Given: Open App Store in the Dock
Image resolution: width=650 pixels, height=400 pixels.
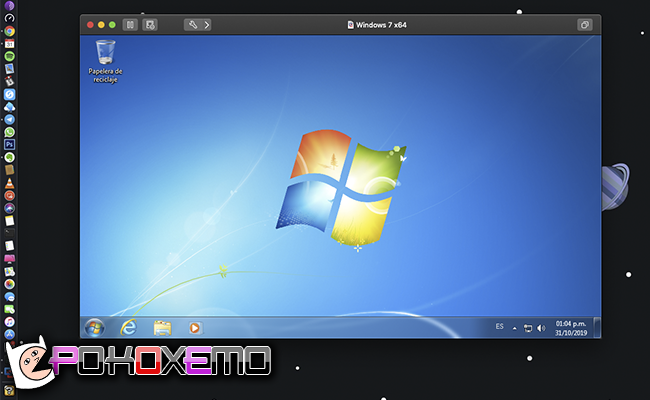Looking at the screenshot, I should coord(10,334).
